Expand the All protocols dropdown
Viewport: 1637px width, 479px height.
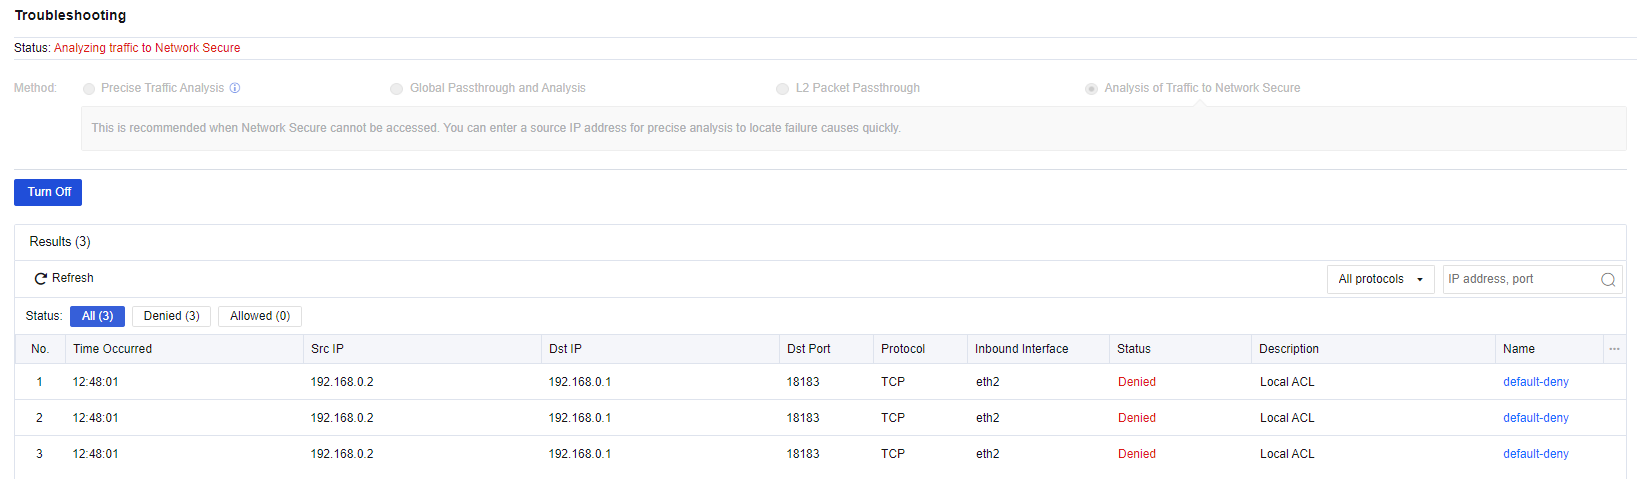1380,279
